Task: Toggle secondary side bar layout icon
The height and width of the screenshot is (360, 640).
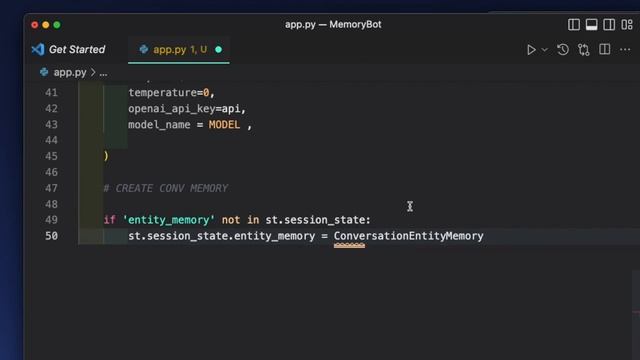Action: pyautogui.click(x=609, y=24)
